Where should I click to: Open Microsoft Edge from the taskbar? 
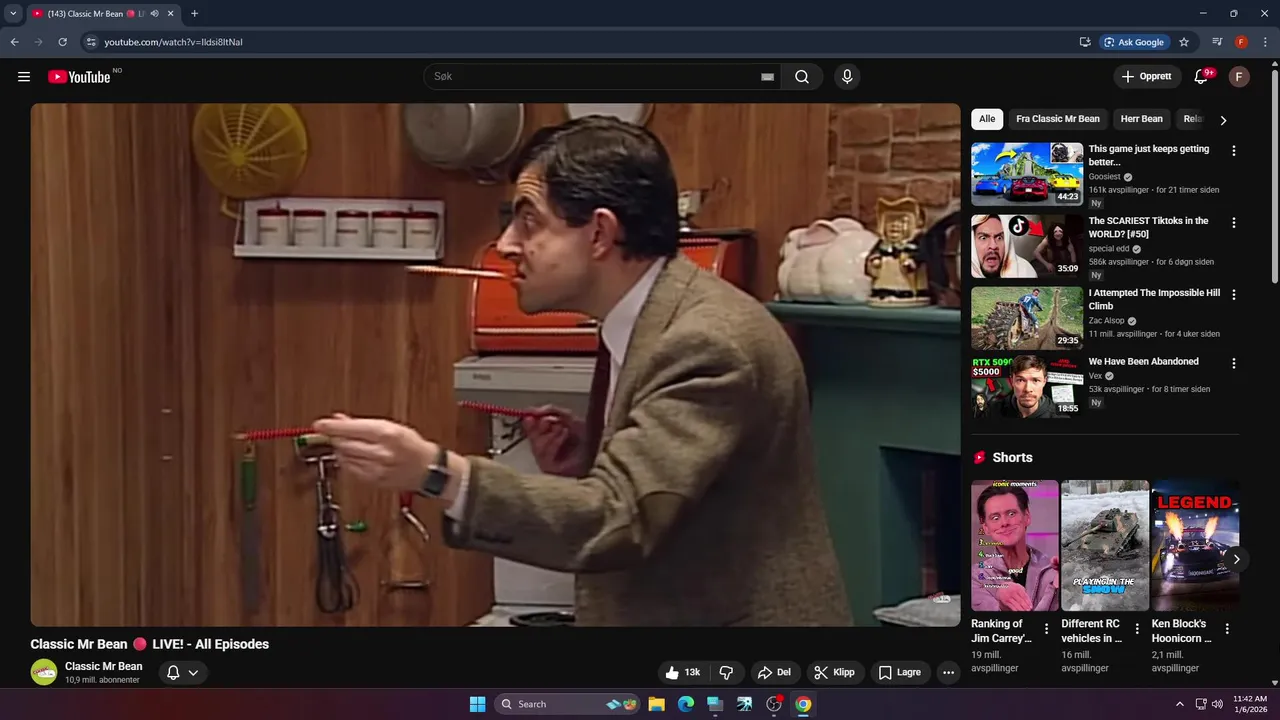point(686,704)
